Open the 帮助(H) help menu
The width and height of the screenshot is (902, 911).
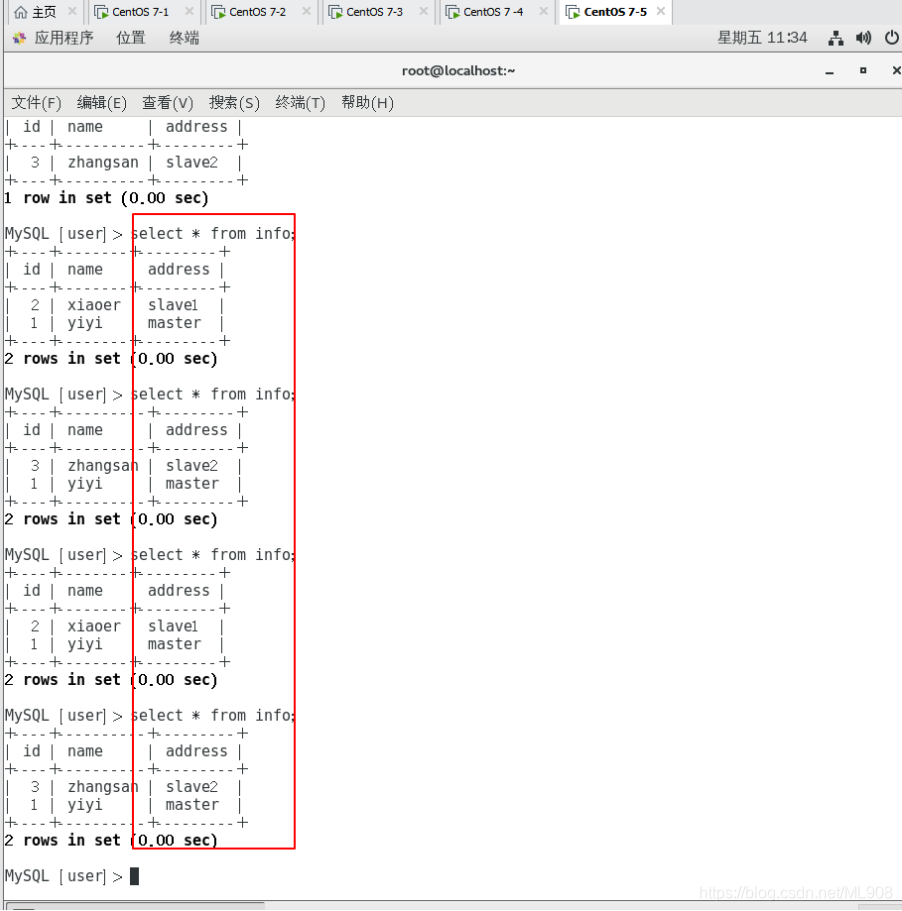pos(368,103)
